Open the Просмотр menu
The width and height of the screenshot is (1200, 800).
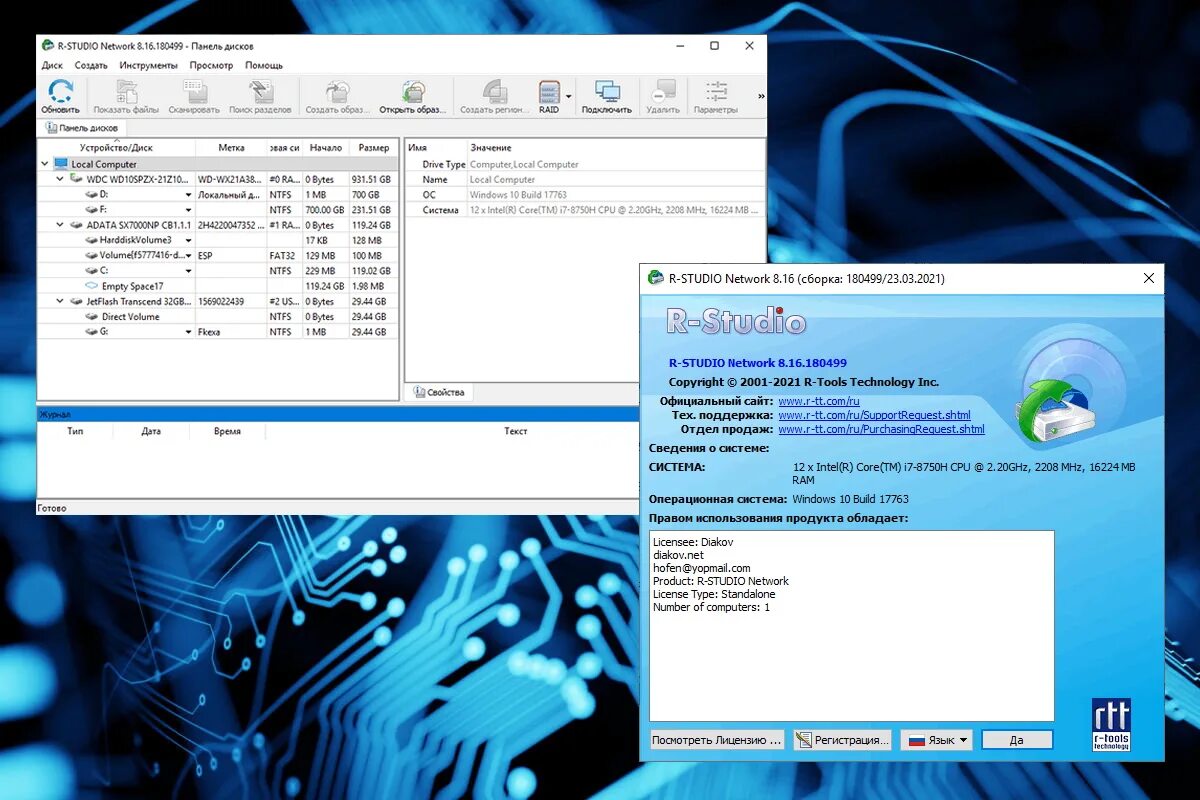point(211,65)
